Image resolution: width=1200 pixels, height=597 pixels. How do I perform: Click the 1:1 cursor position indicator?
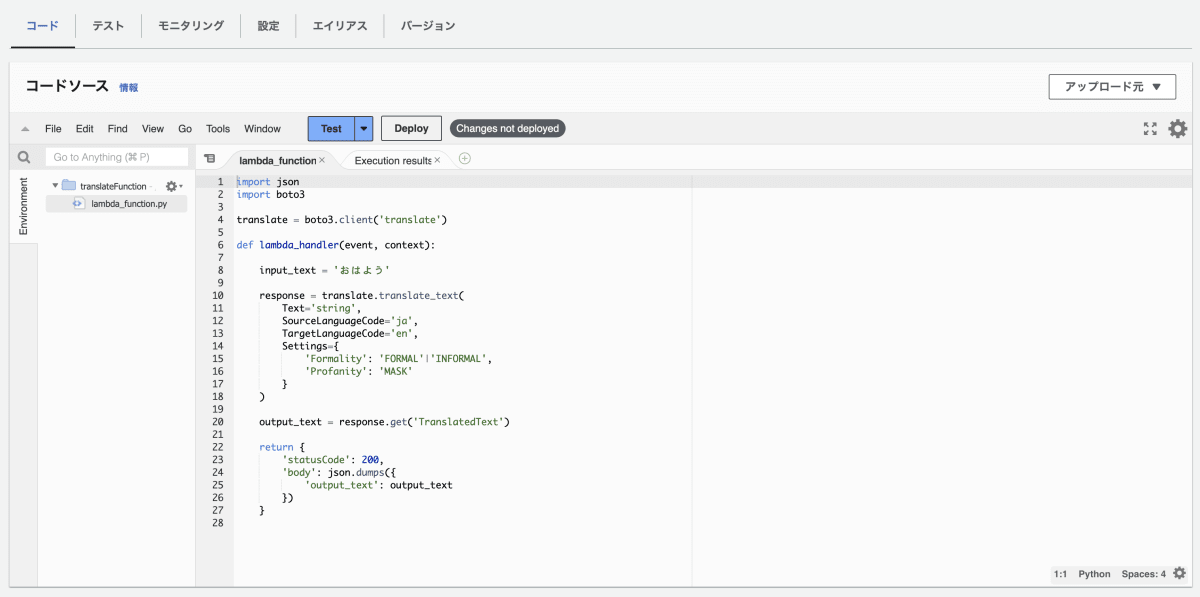1060,574
